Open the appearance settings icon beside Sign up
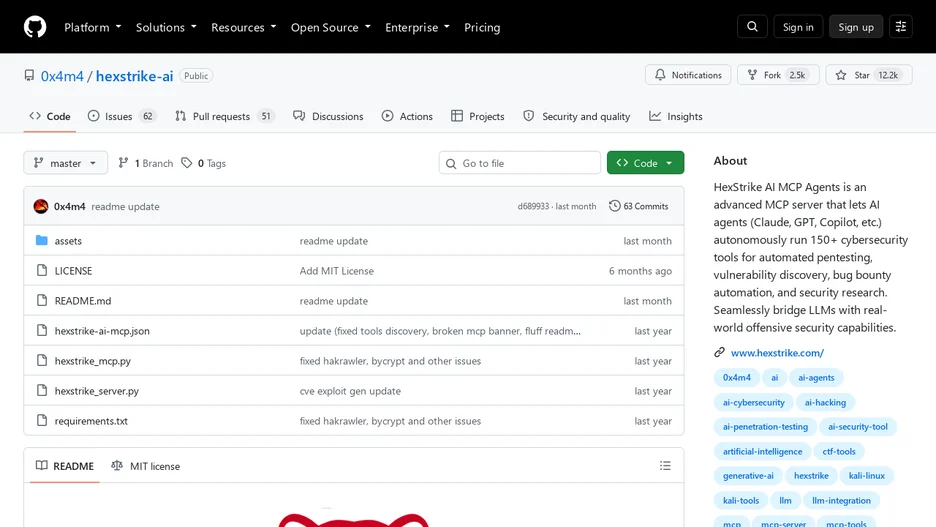Viewport: 936px width, 527px height. pos(901,27)
